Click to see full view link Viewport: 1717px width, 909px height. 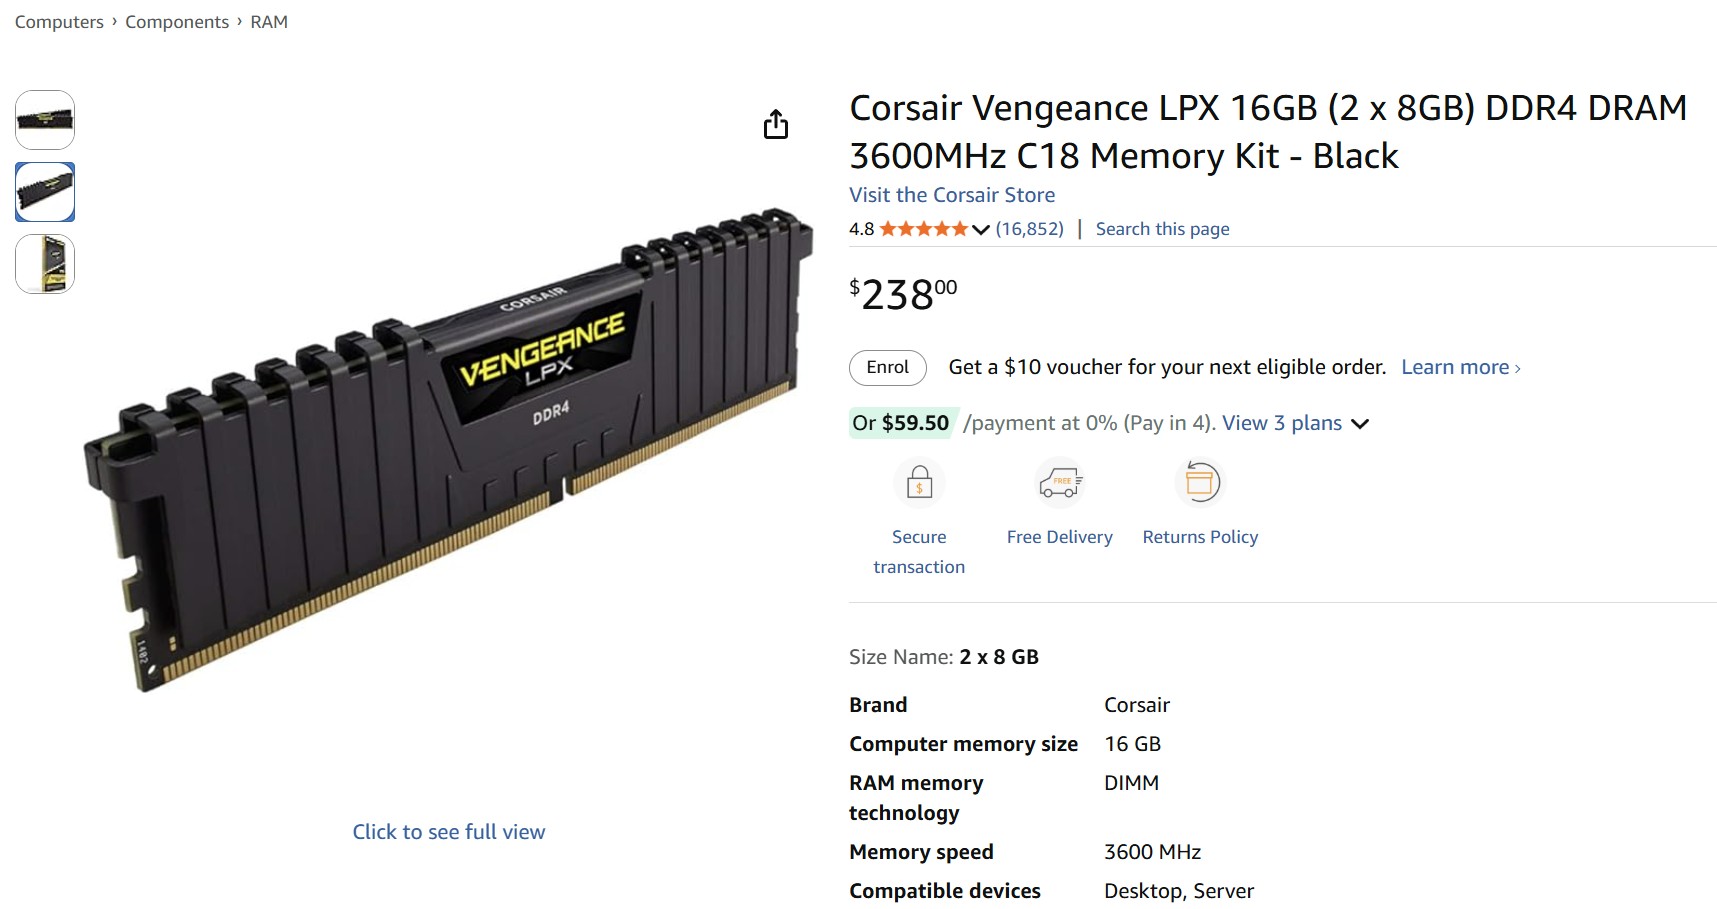449,832
